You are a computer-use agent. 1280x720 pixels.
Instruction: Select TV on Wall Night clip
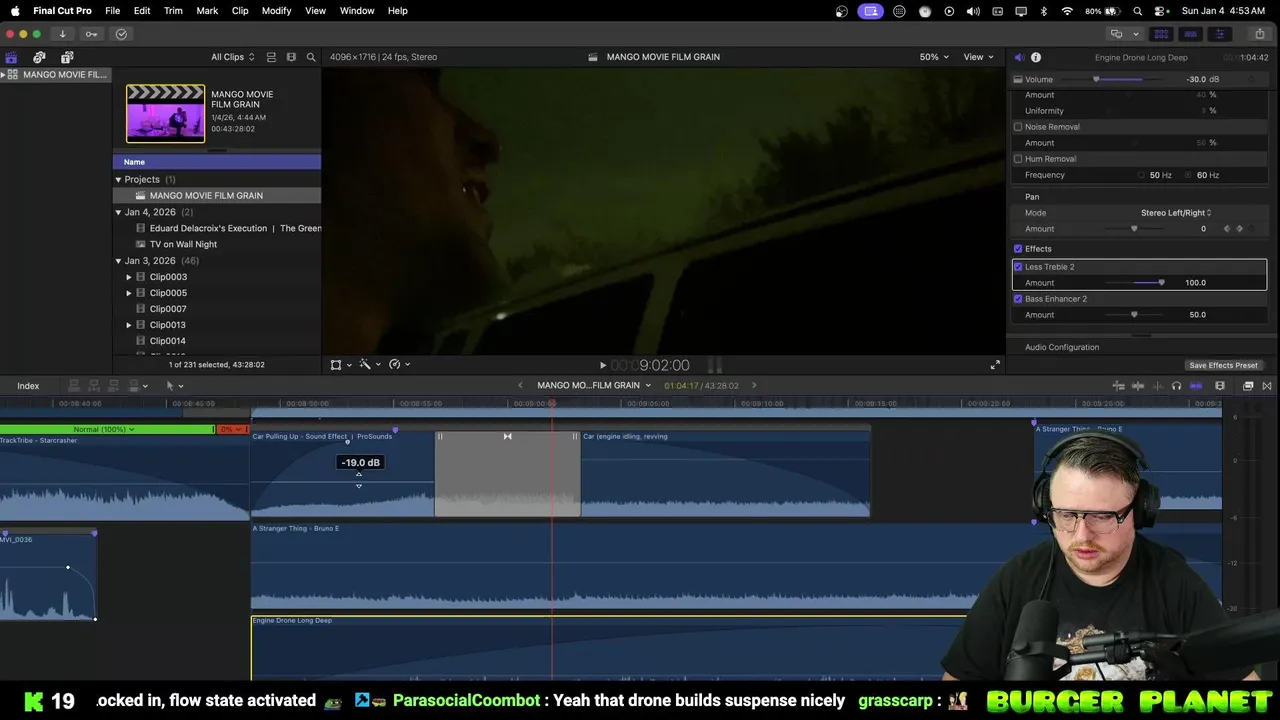click(183, 244)
